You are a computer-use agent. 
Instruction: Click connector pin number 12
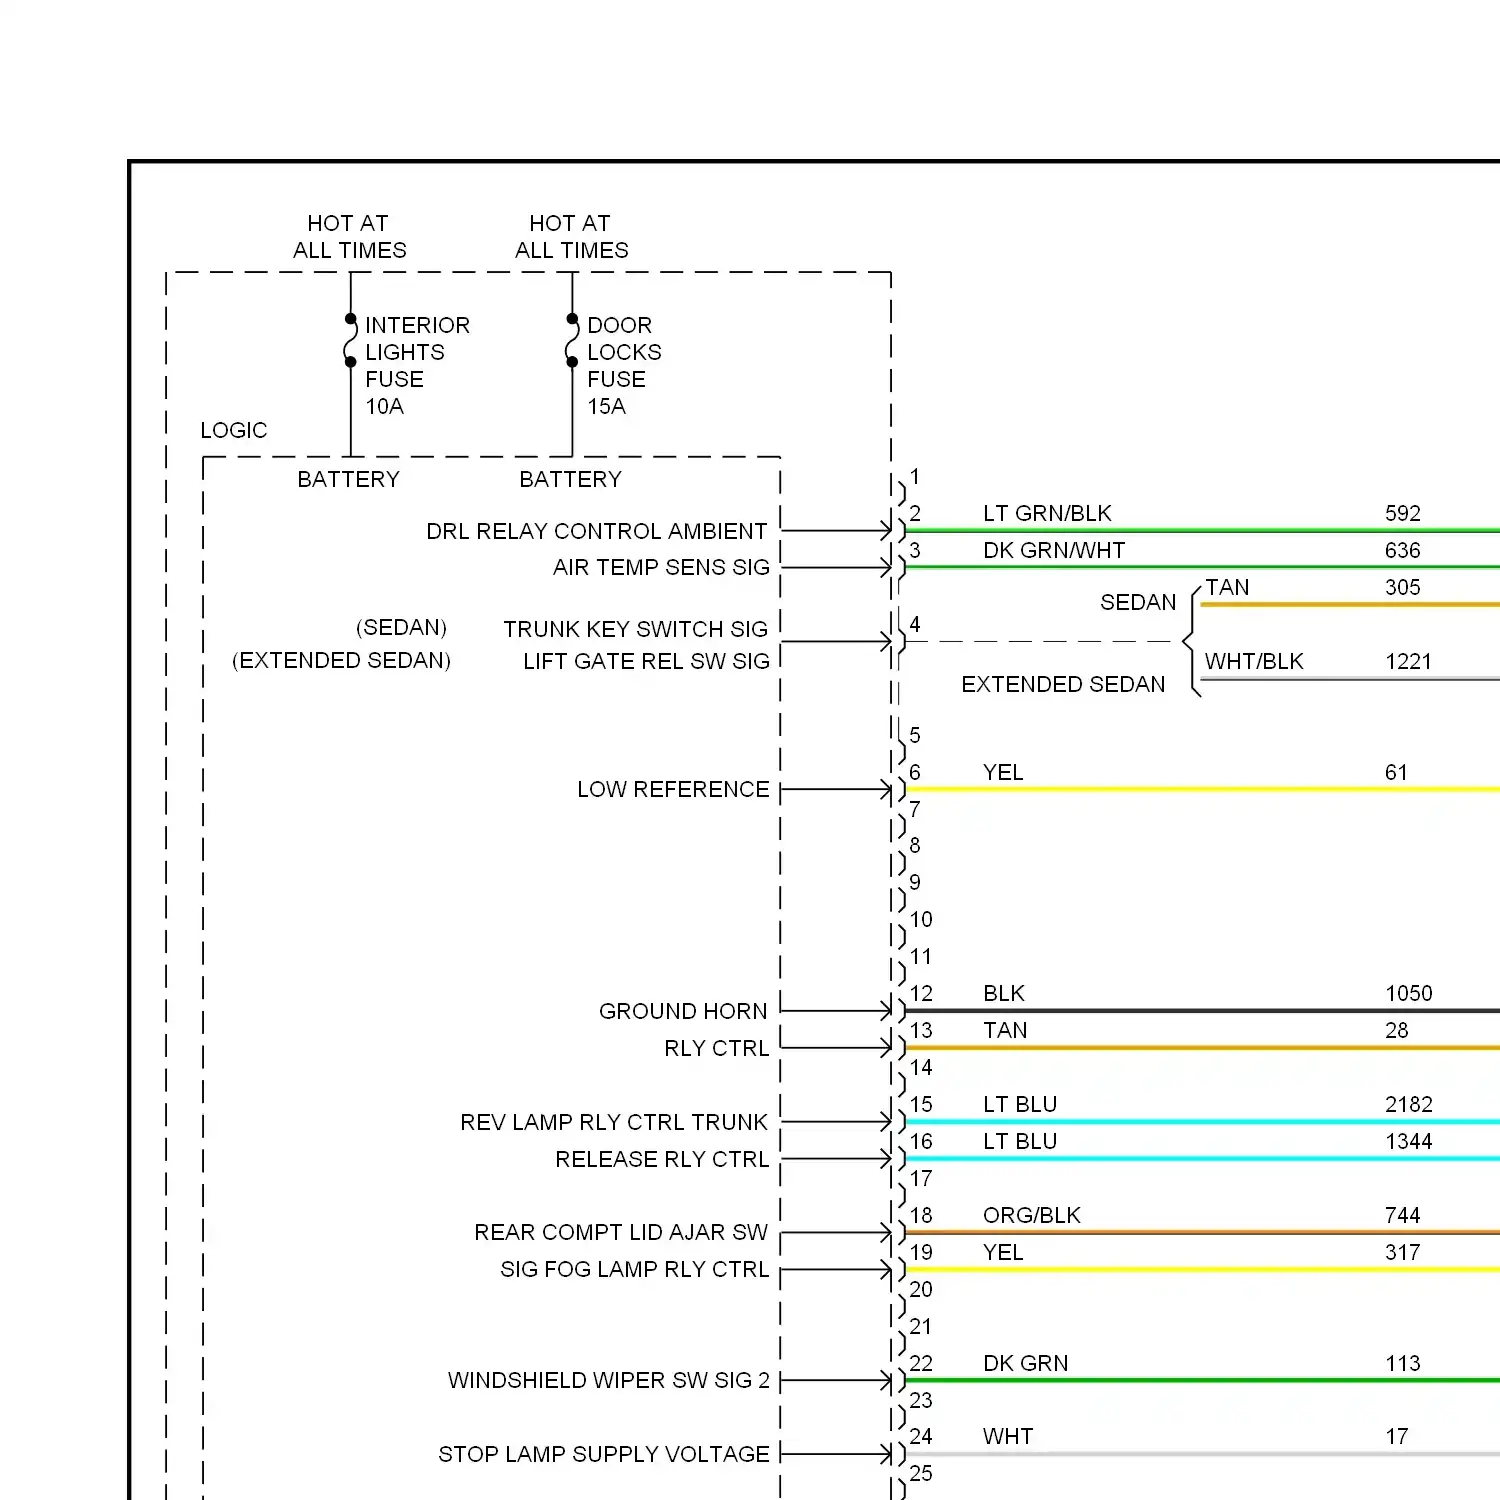(921, 993)
